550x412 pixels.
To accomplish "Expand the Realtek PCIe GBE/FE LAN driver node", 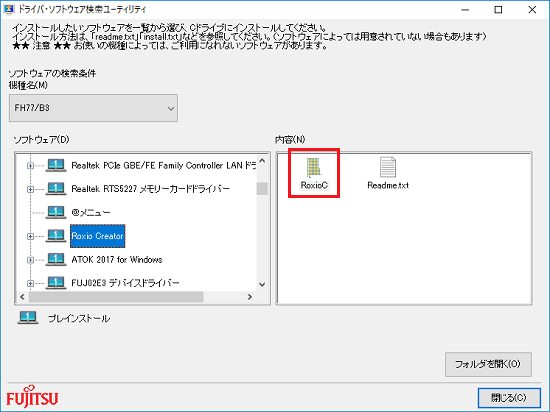I will [31, 166].
